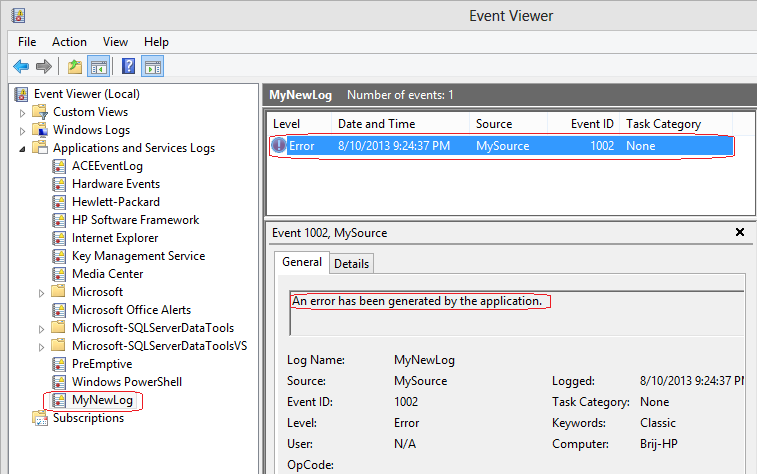Open the File menu

(x=27, y=42)
